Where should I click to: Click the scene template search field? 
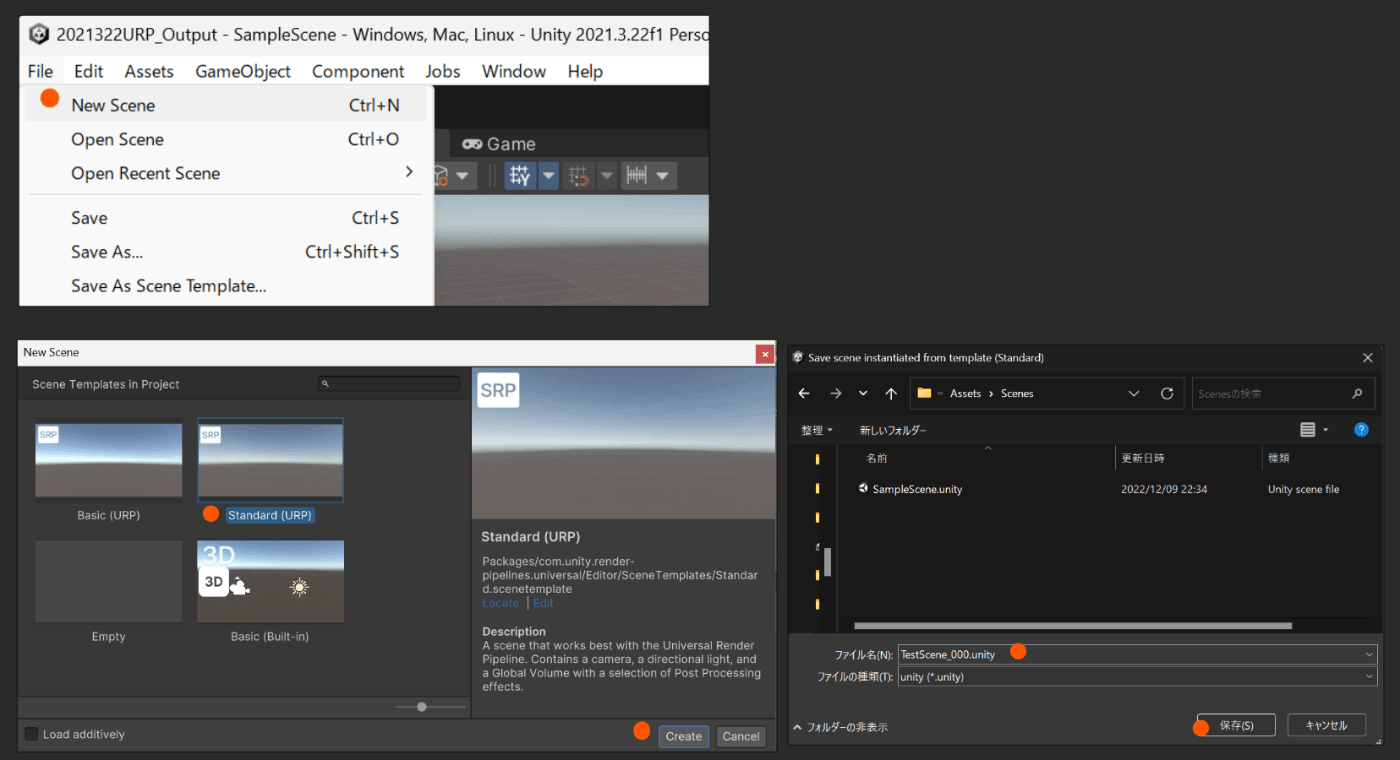[x=390, y=384]
